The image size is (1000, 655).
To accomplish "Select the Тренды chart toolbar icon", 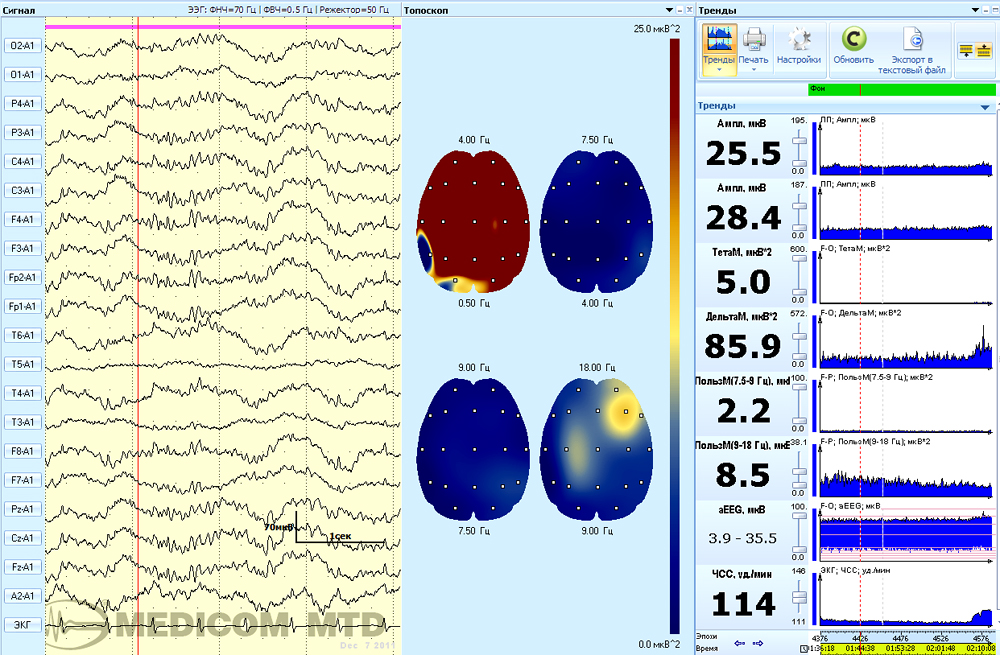I will [719, 40].
